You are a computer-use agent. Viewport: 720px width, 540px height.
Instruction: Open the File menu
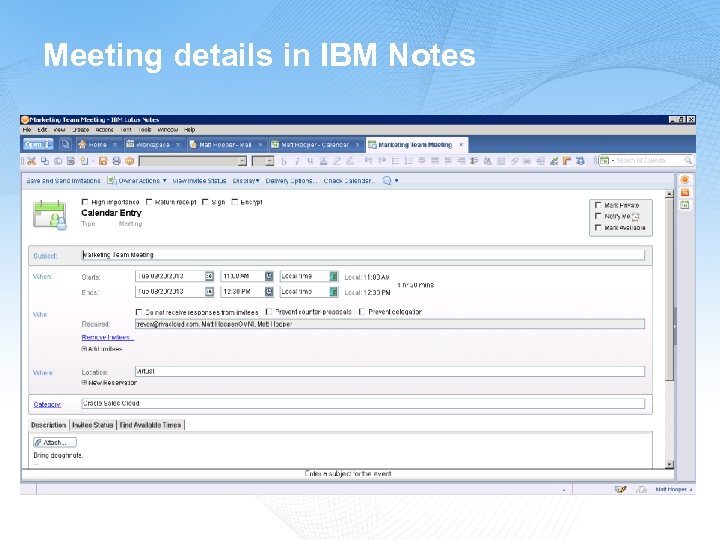(x=27, y=129)
